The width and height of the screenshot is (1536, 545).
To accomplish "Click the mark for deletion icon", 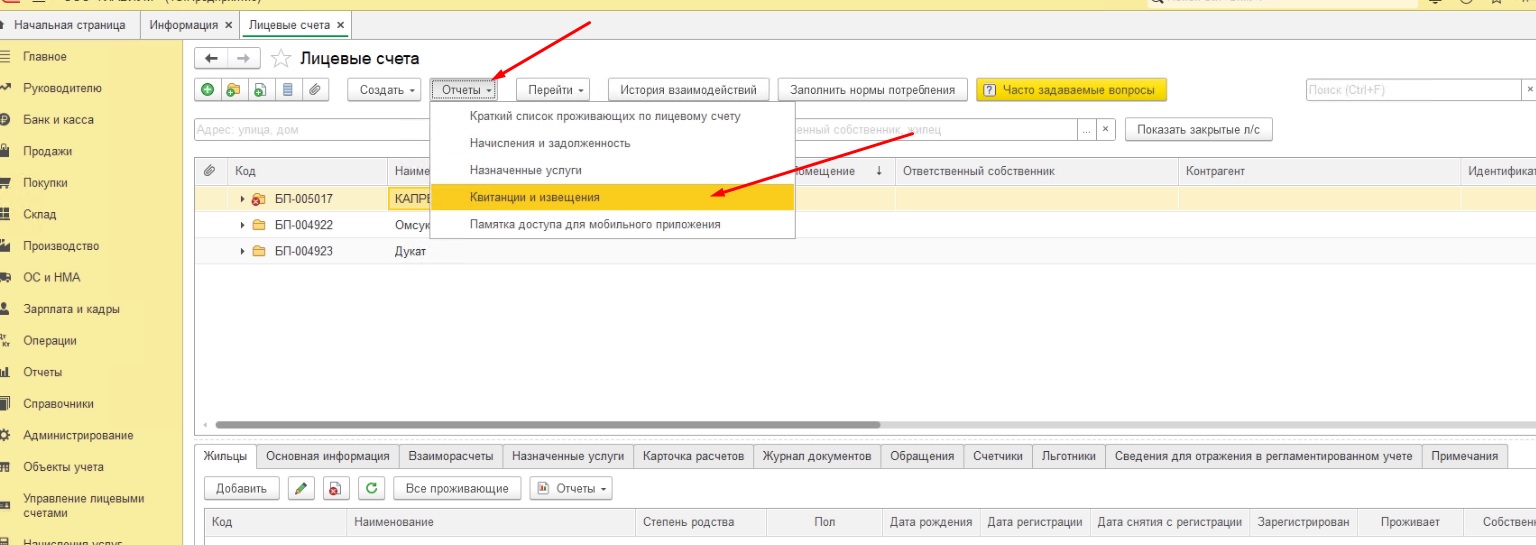I will 336,489.
